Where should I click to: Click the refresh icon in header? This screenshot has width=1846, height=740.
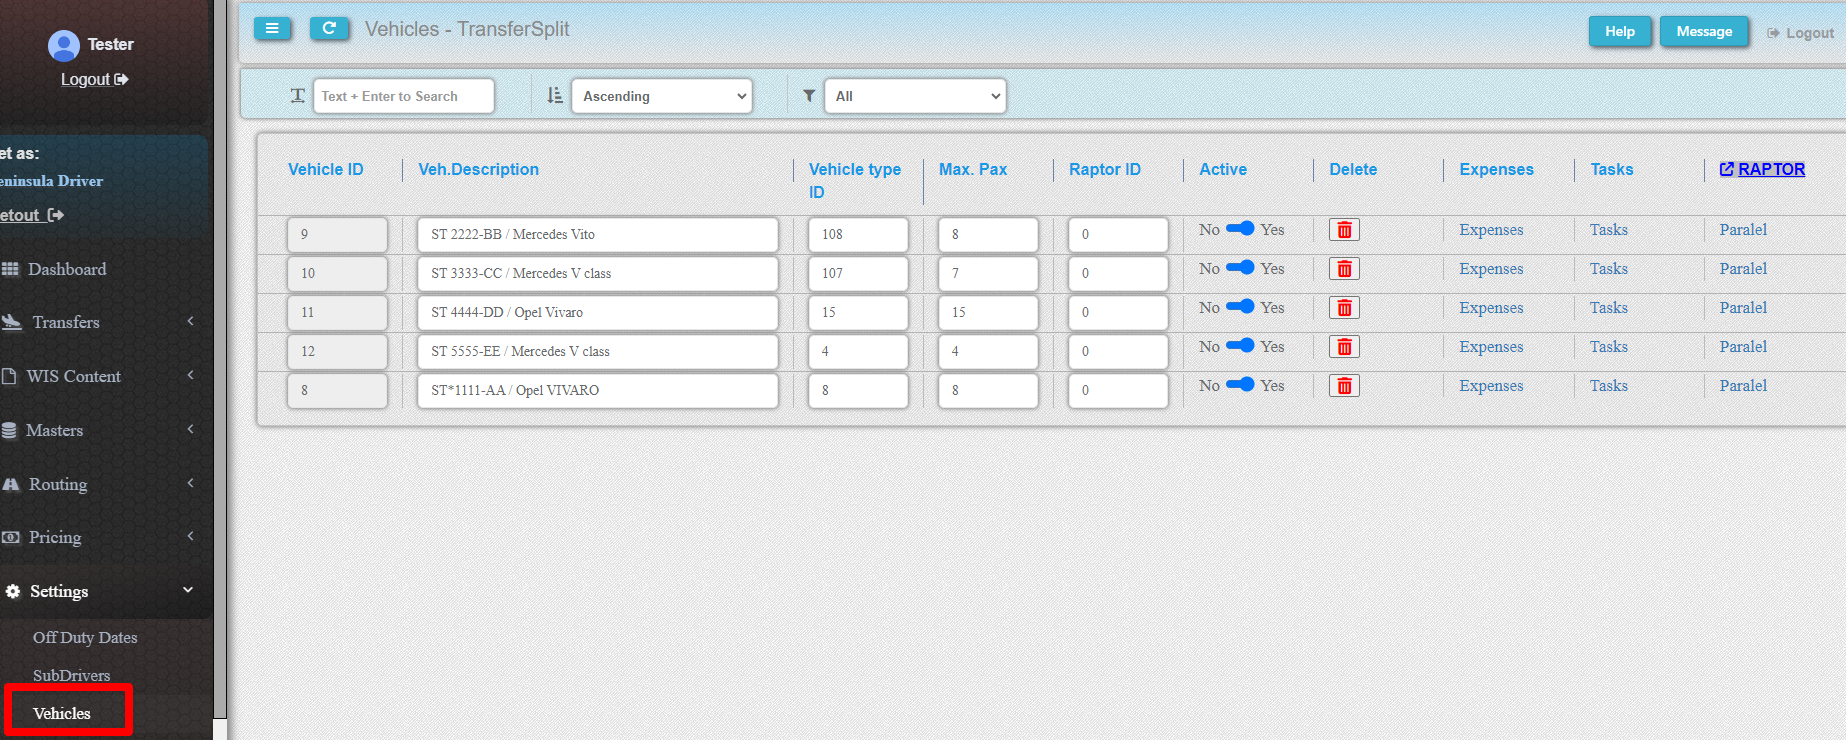pyautogui.click(x=329, y=29)
